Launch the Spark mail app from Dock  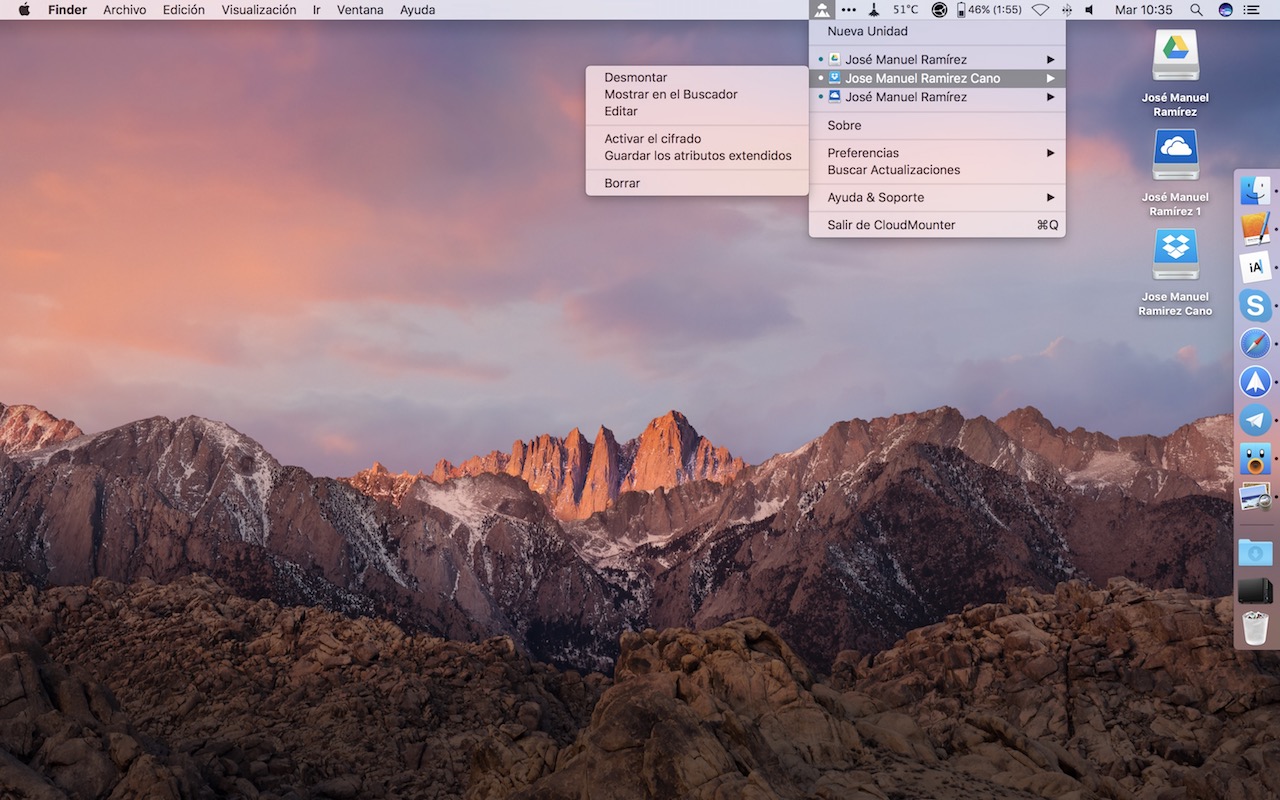(x=1255, y=382)
